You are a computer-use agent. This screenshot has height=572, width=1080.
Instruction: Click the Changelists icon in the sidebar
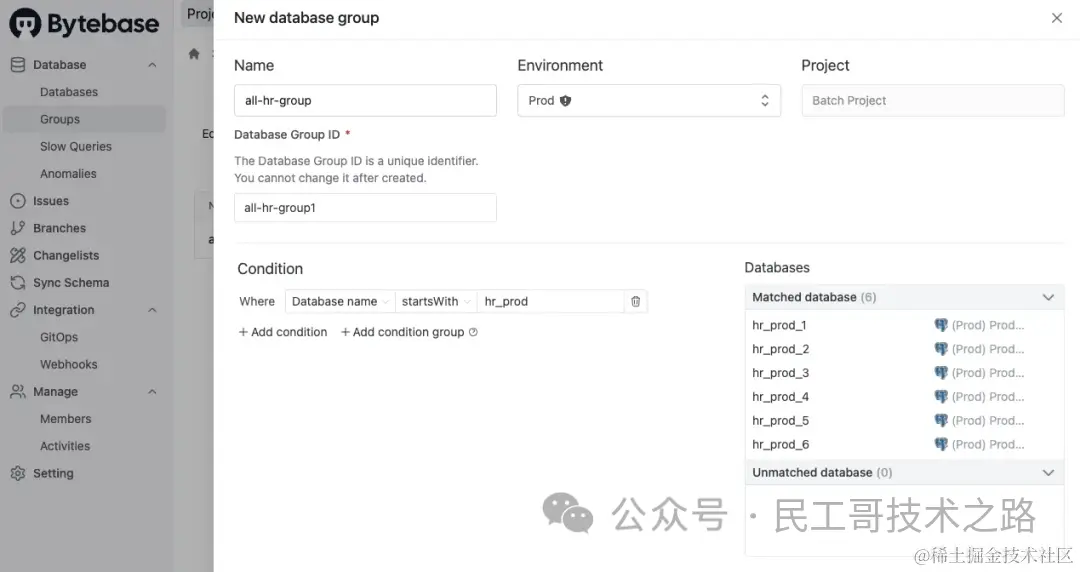click(17, 255)
